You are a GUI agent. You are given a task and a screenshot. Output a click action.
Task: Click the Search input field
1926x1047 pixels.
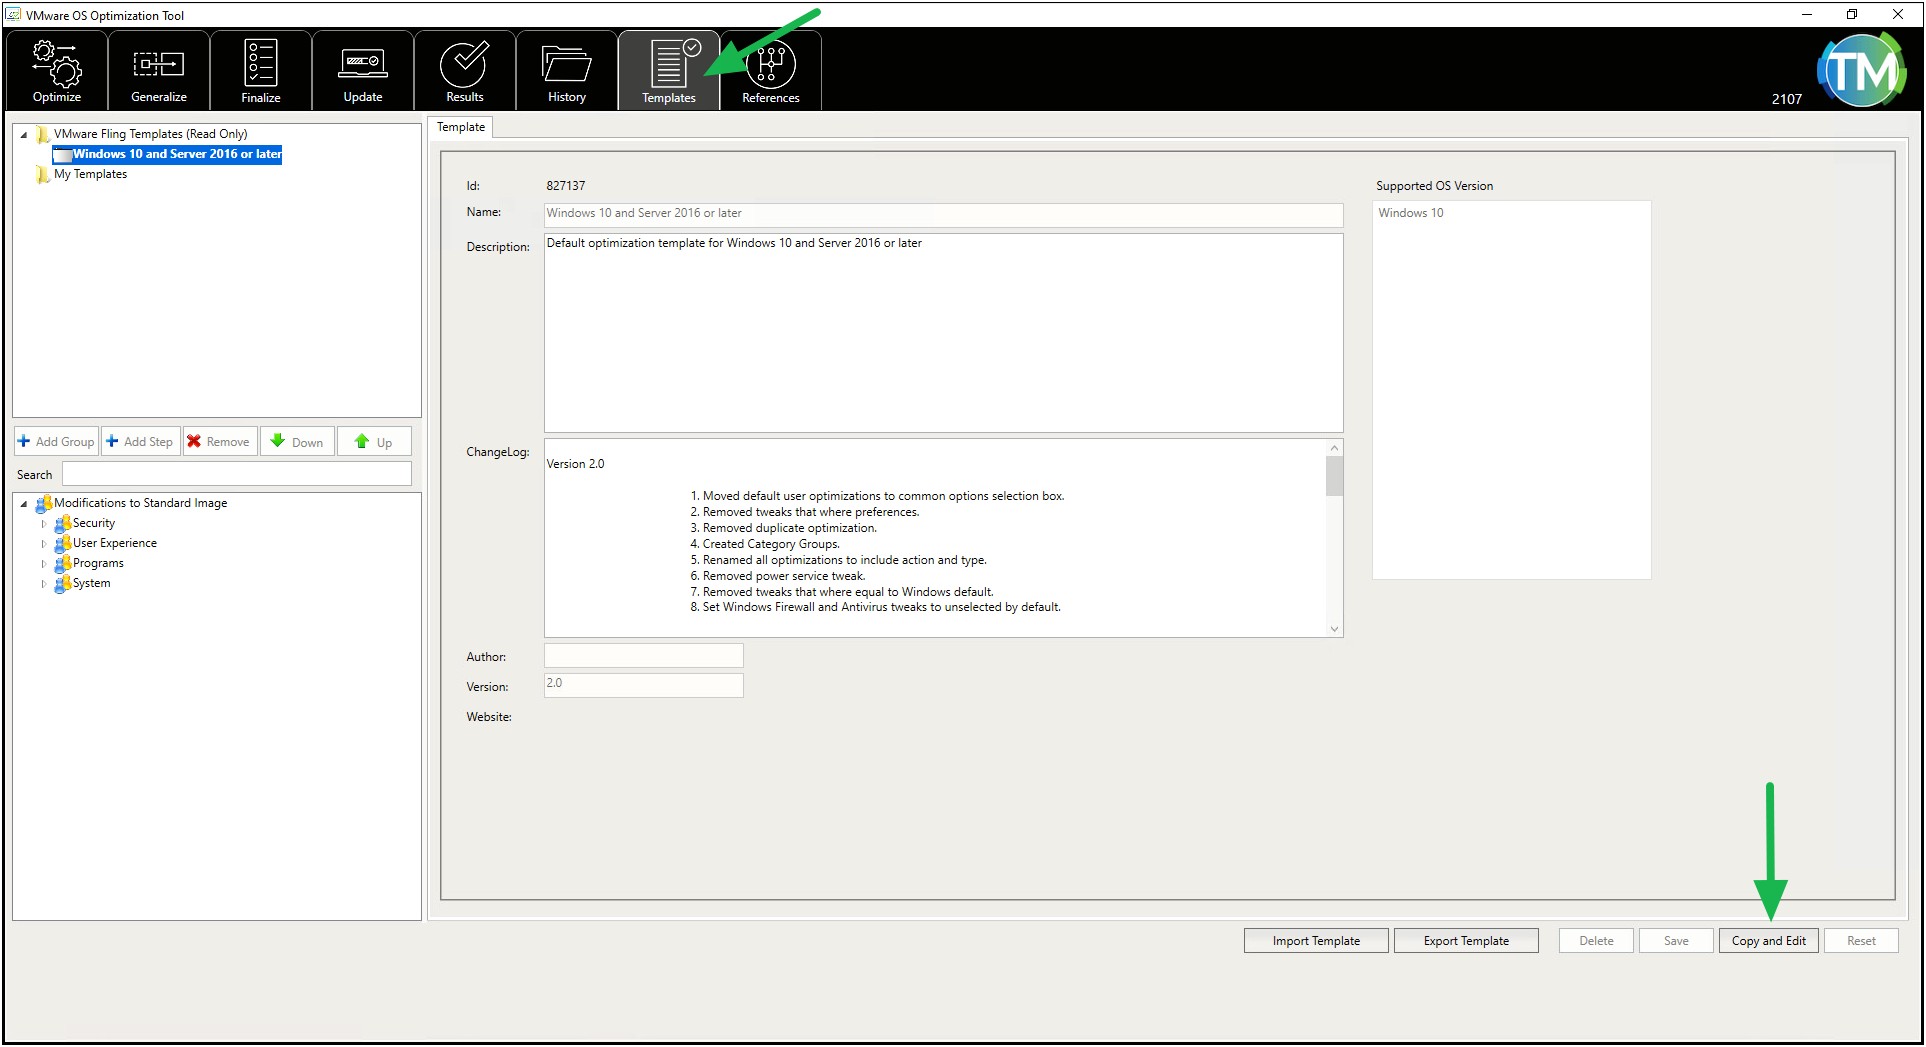237,474
